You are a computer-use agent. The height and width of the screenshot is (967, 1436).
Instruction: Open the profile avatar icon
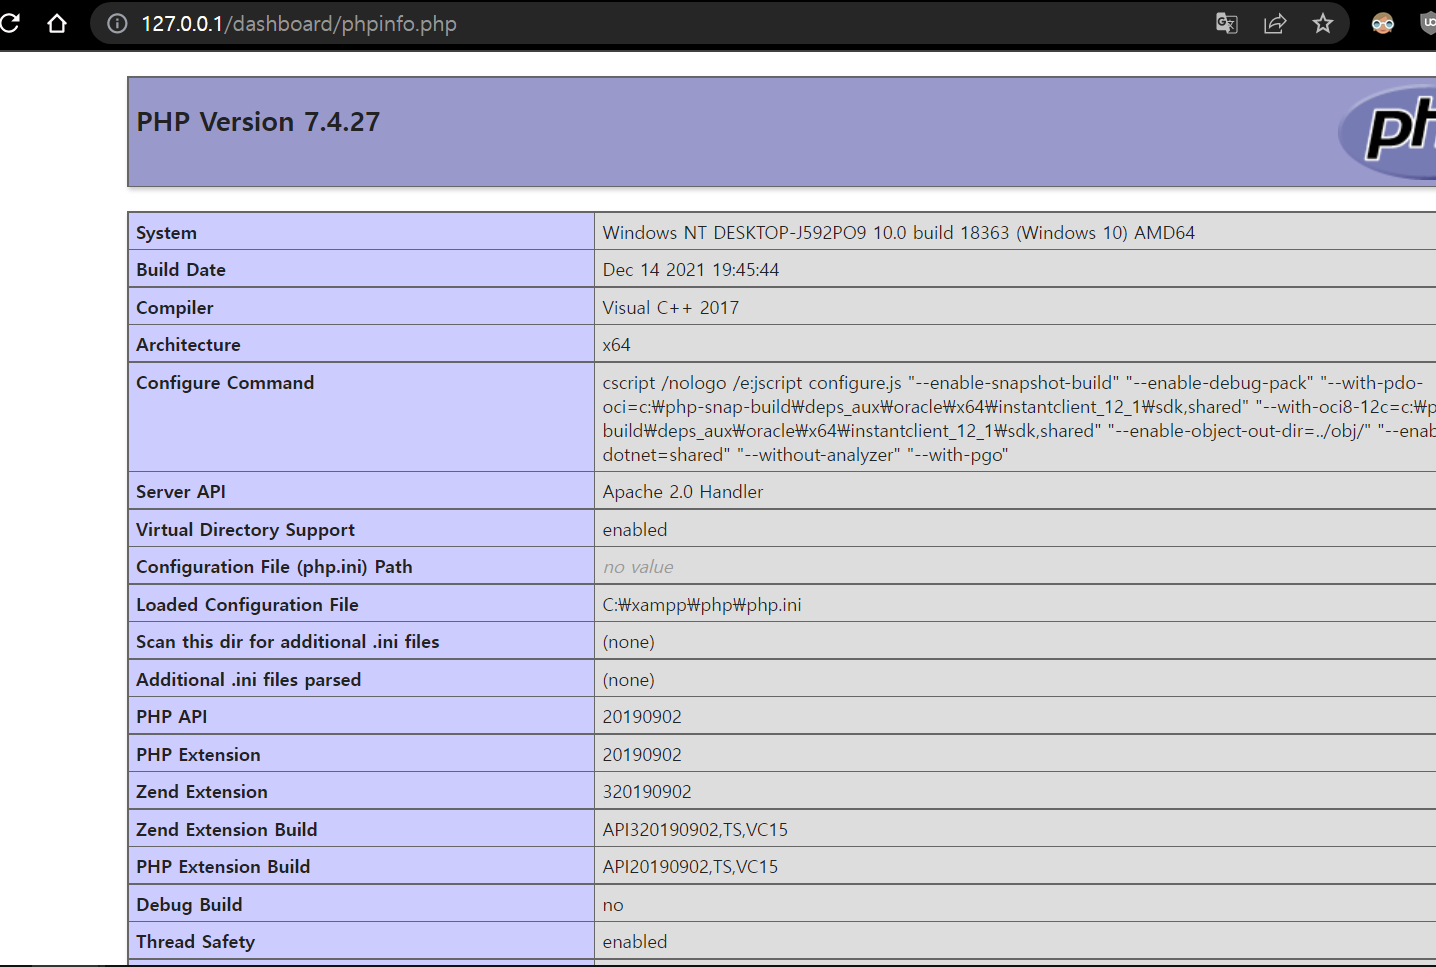point(1383,23)
